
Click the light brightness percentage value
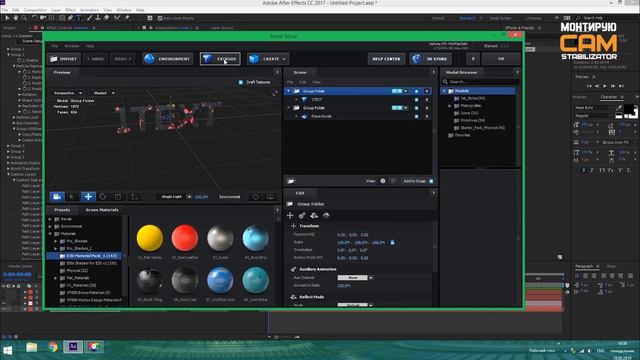coord(201,197)
